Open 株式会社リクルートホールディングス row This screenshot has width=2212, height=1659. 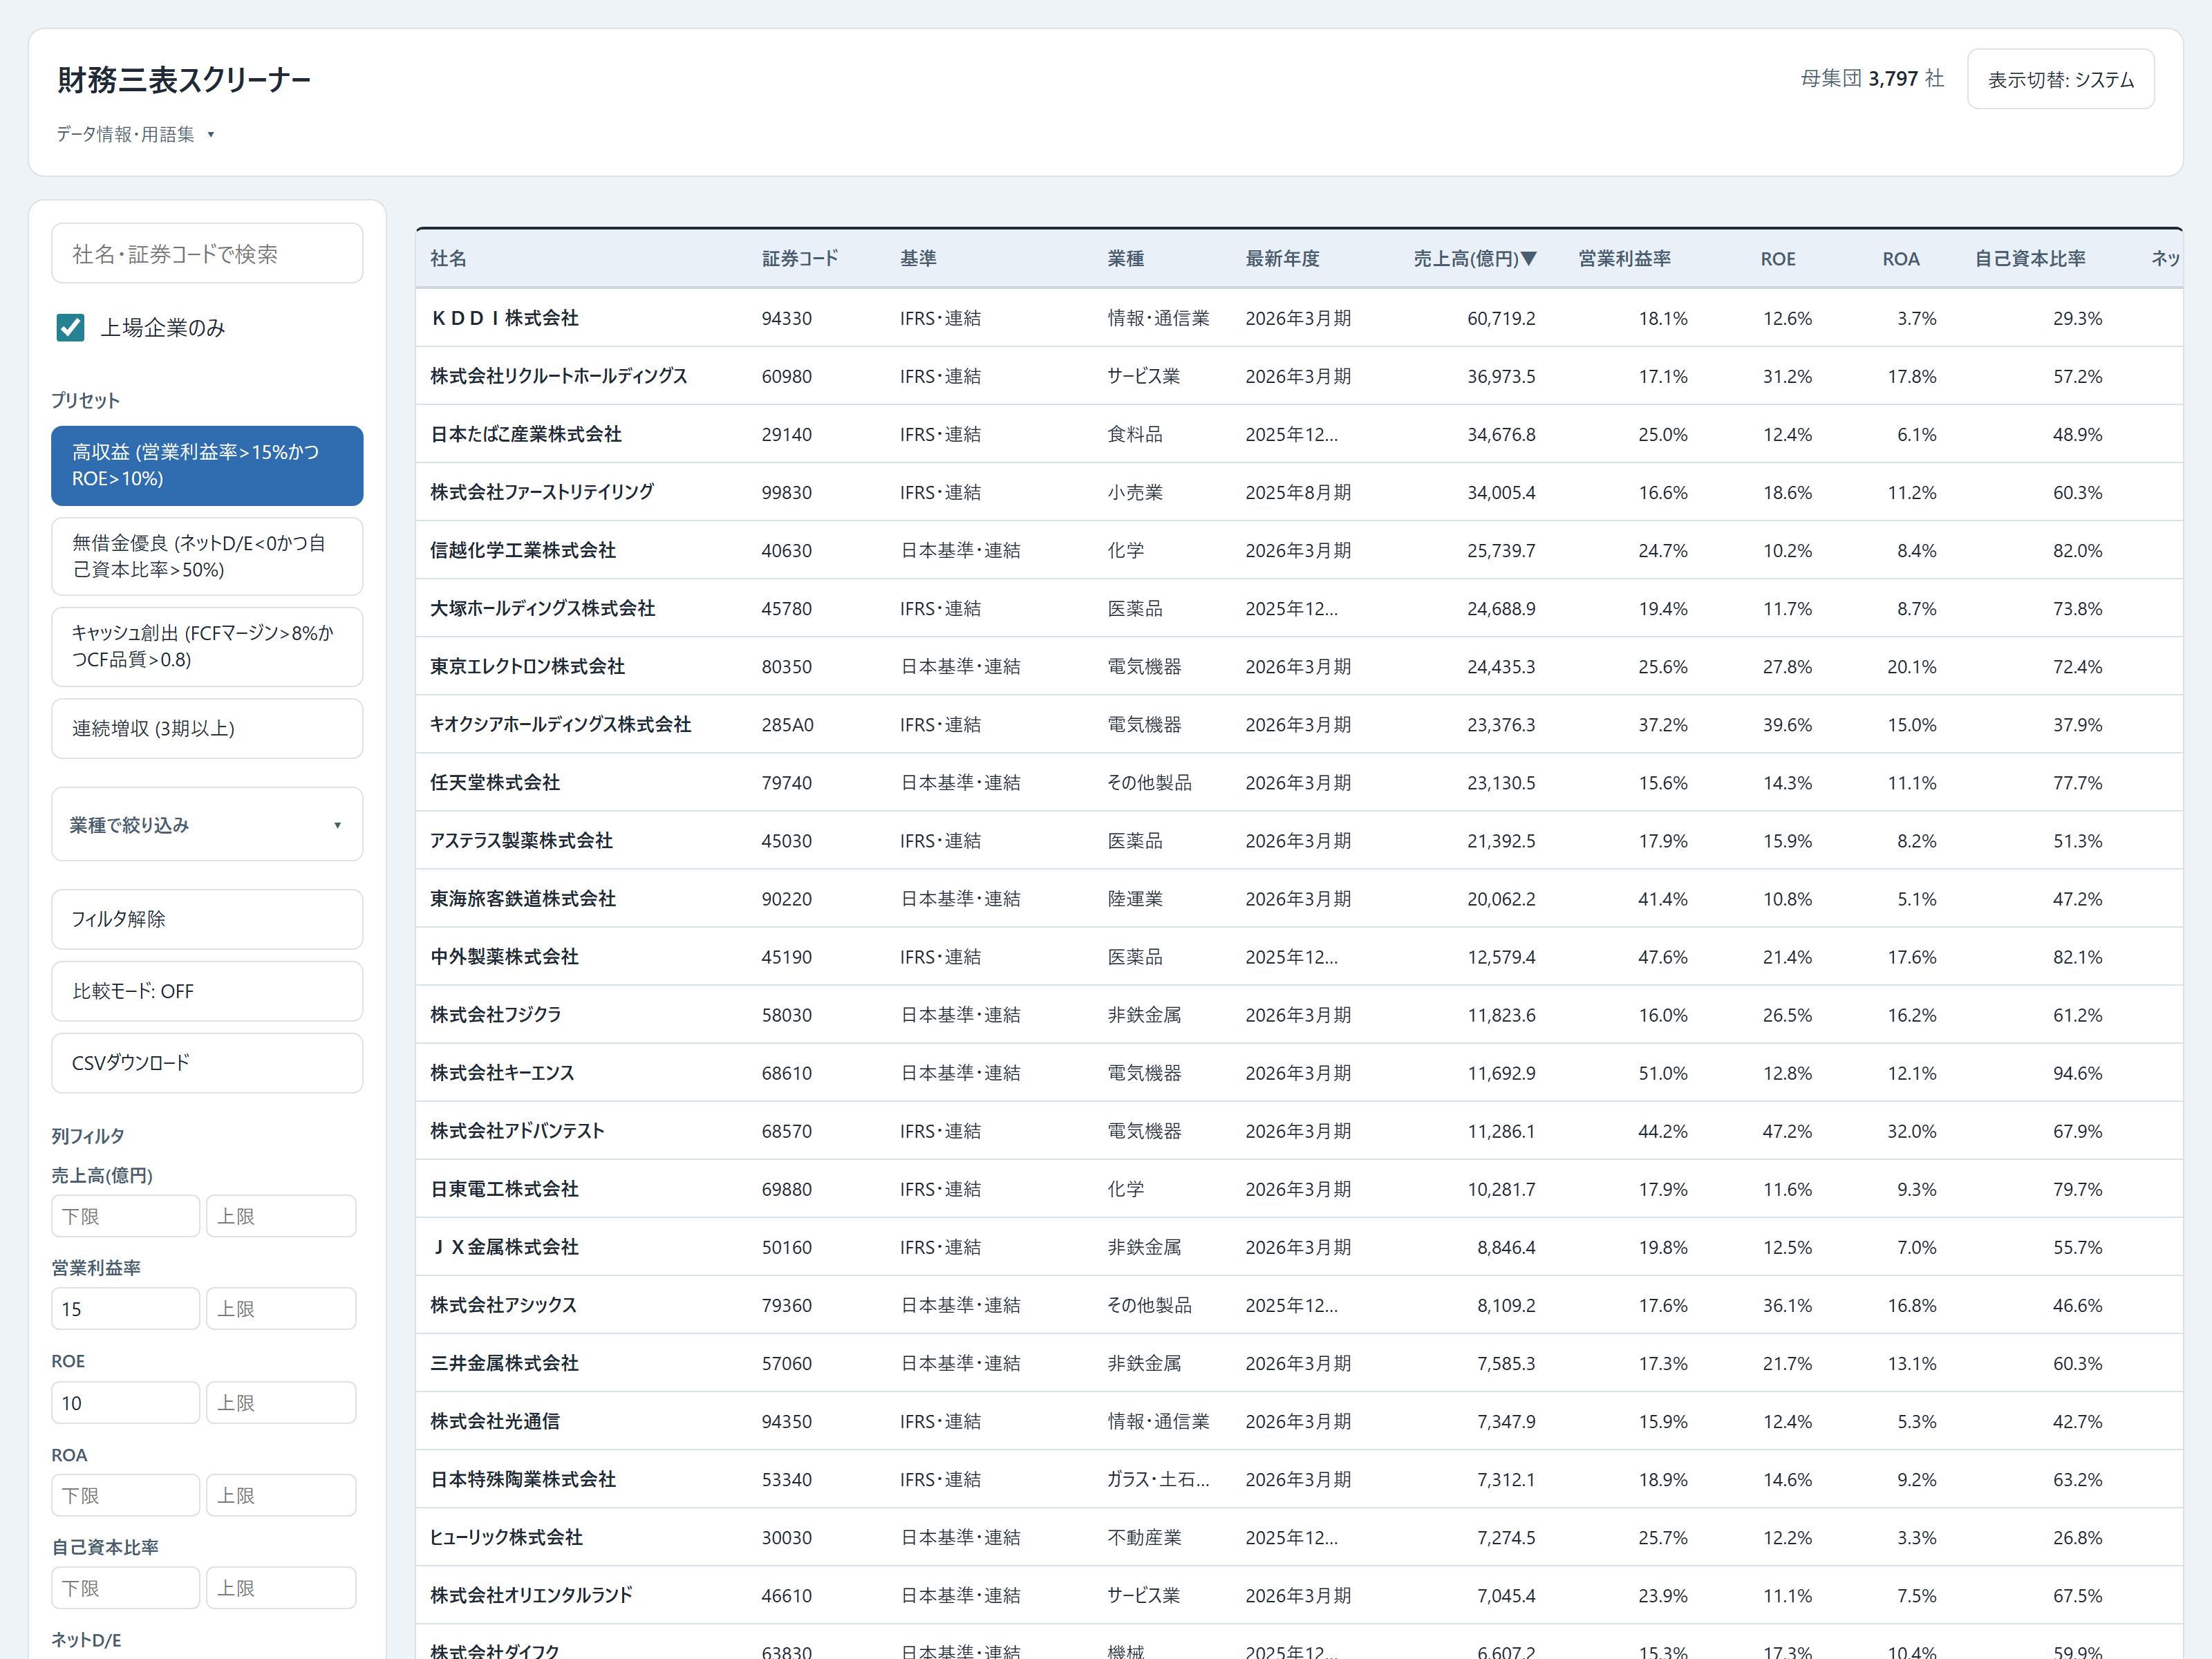click(1299, 376)
